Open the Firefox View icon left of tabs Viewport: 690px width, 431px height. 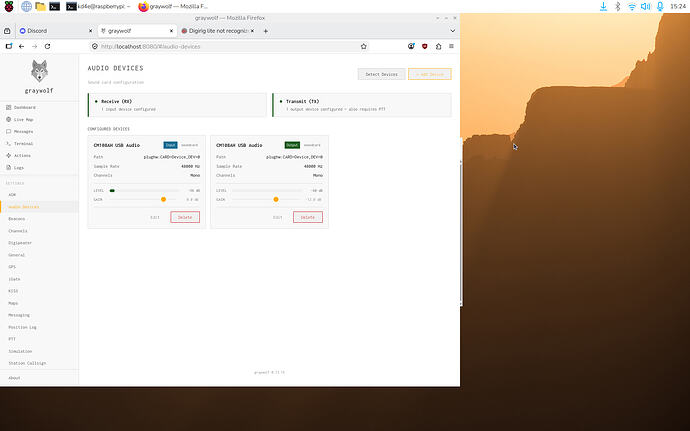pos(7,31)
